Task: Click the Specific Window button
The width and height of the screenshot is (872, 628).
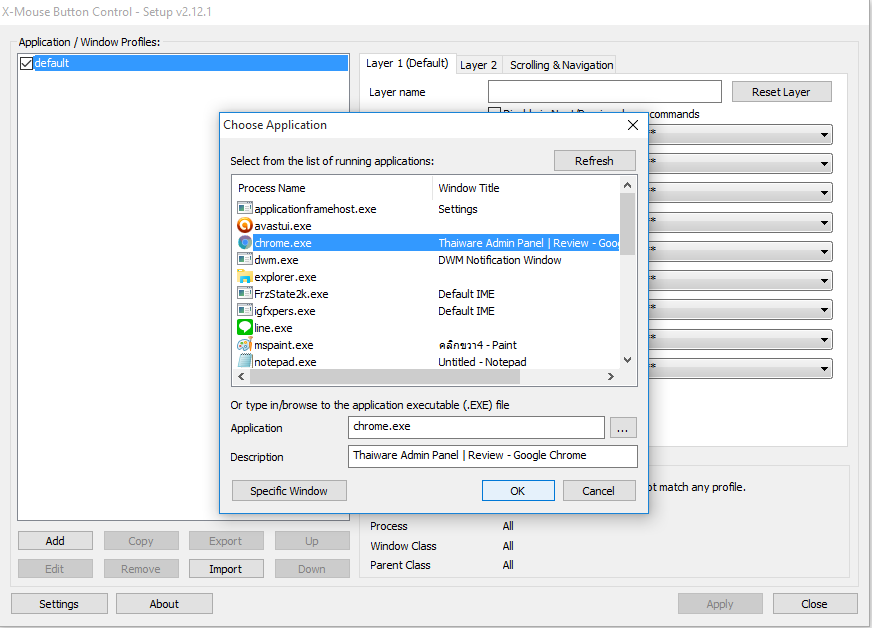Action: (289, 491)
